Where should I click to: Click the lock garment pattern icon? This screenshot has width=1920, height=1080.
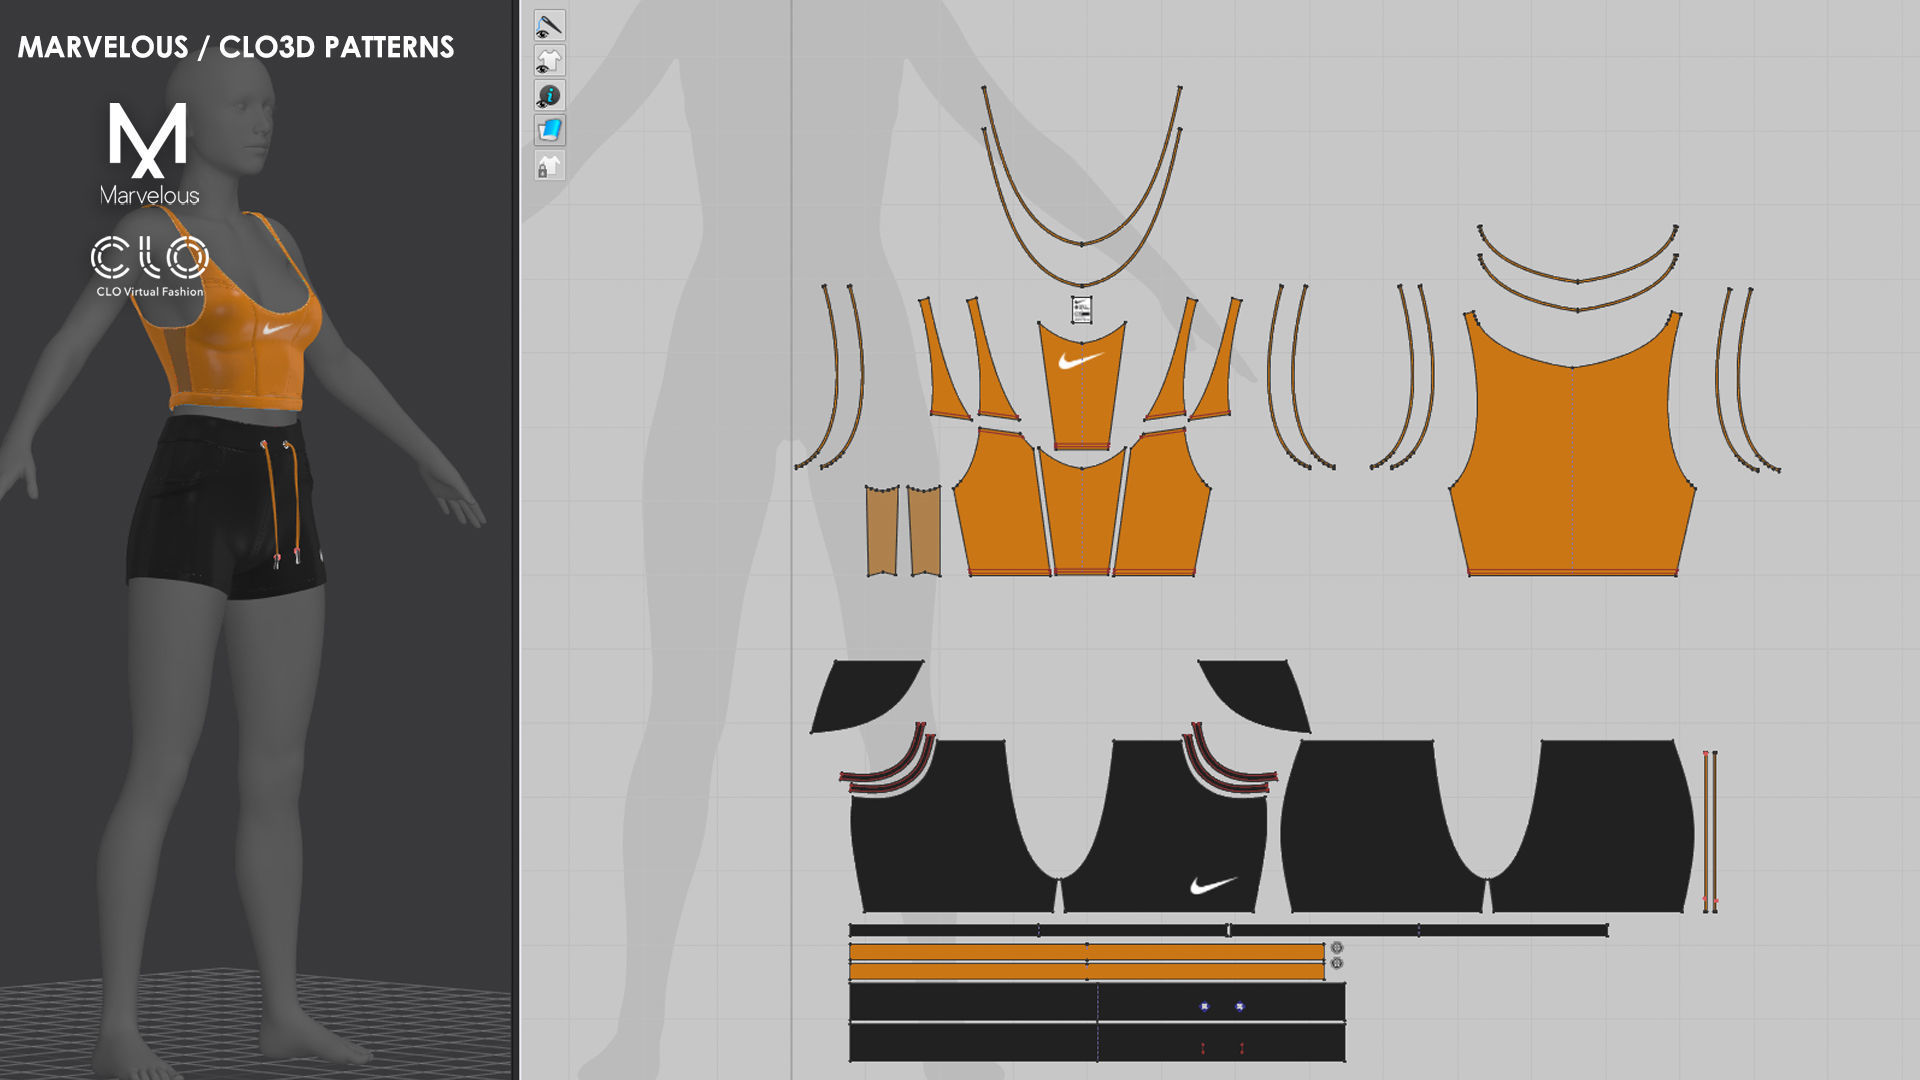pos(549,165)
